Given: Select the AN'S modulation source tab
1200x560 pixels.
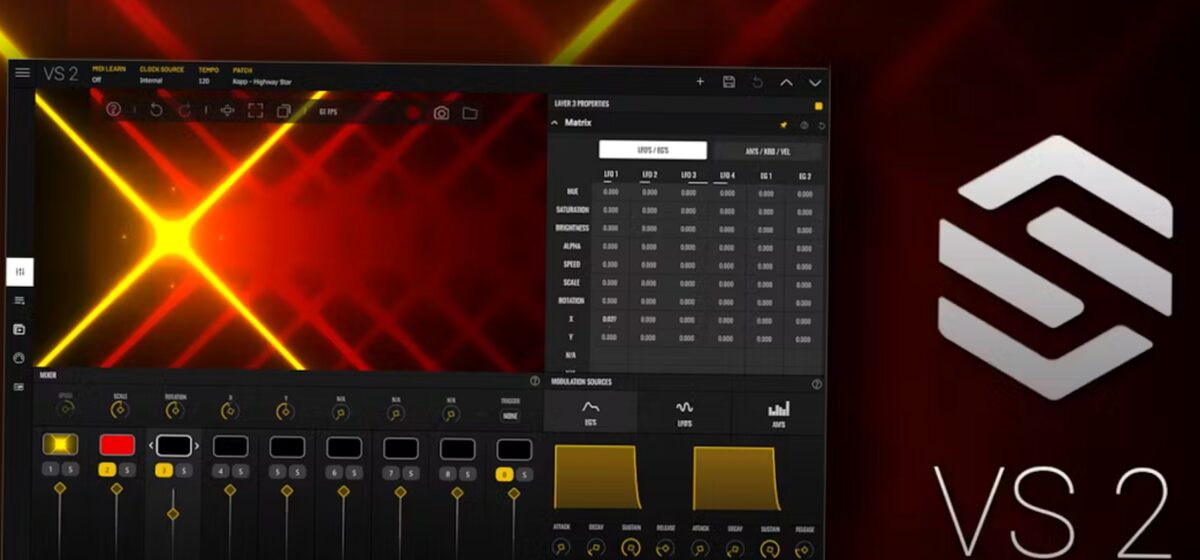Looking at the screenshot, I should click(x=778, y=412).
